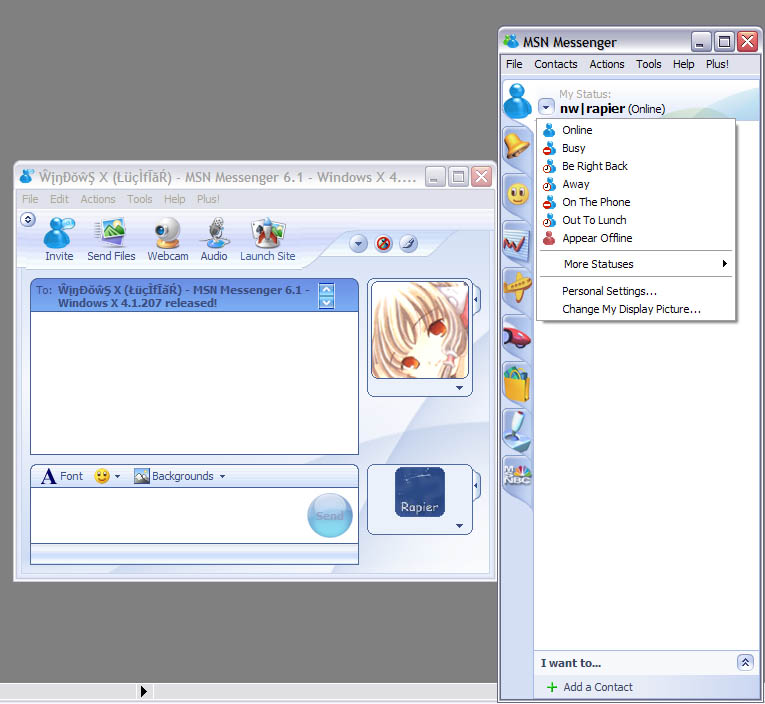Open Actions menu in MSN Messenger window
Viewport: 765px width, 704px height.
click(606, 64)
